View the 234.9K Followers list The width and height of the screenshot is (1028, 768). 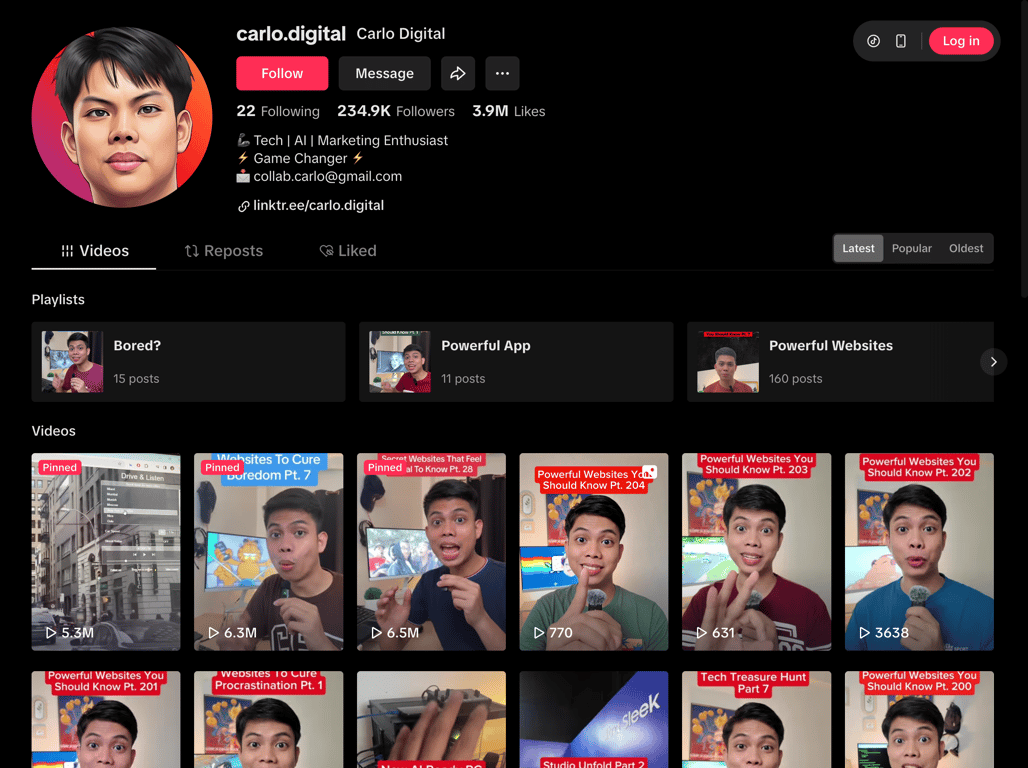pyautogui.click(x=396, y=111)
